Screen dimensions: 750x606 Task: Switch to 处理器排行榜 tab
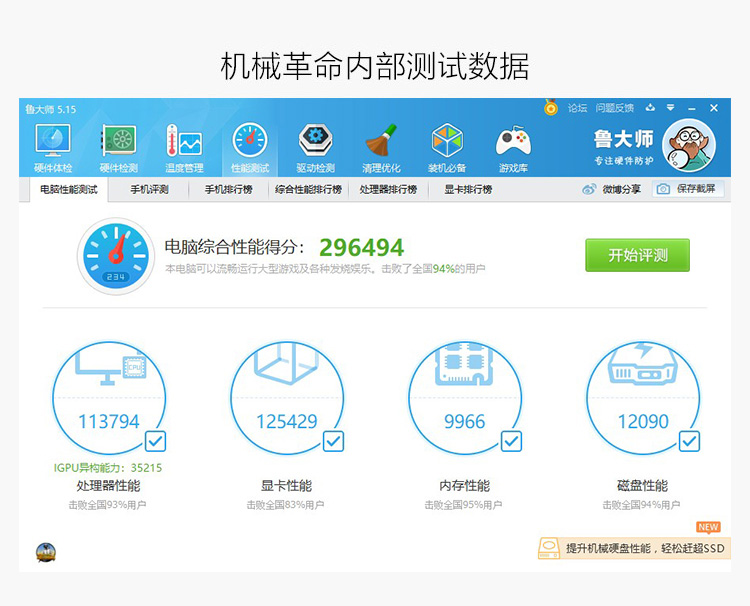pos(388,190)
